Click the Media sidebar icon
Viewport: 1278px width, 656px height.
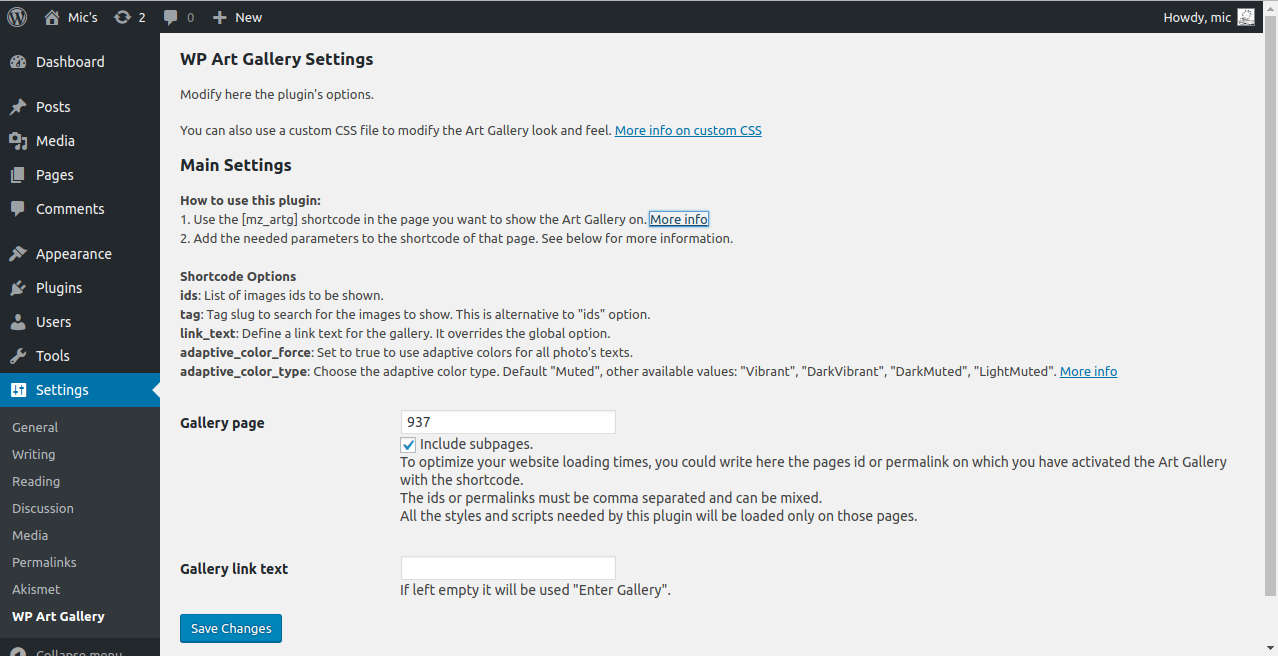18,141
